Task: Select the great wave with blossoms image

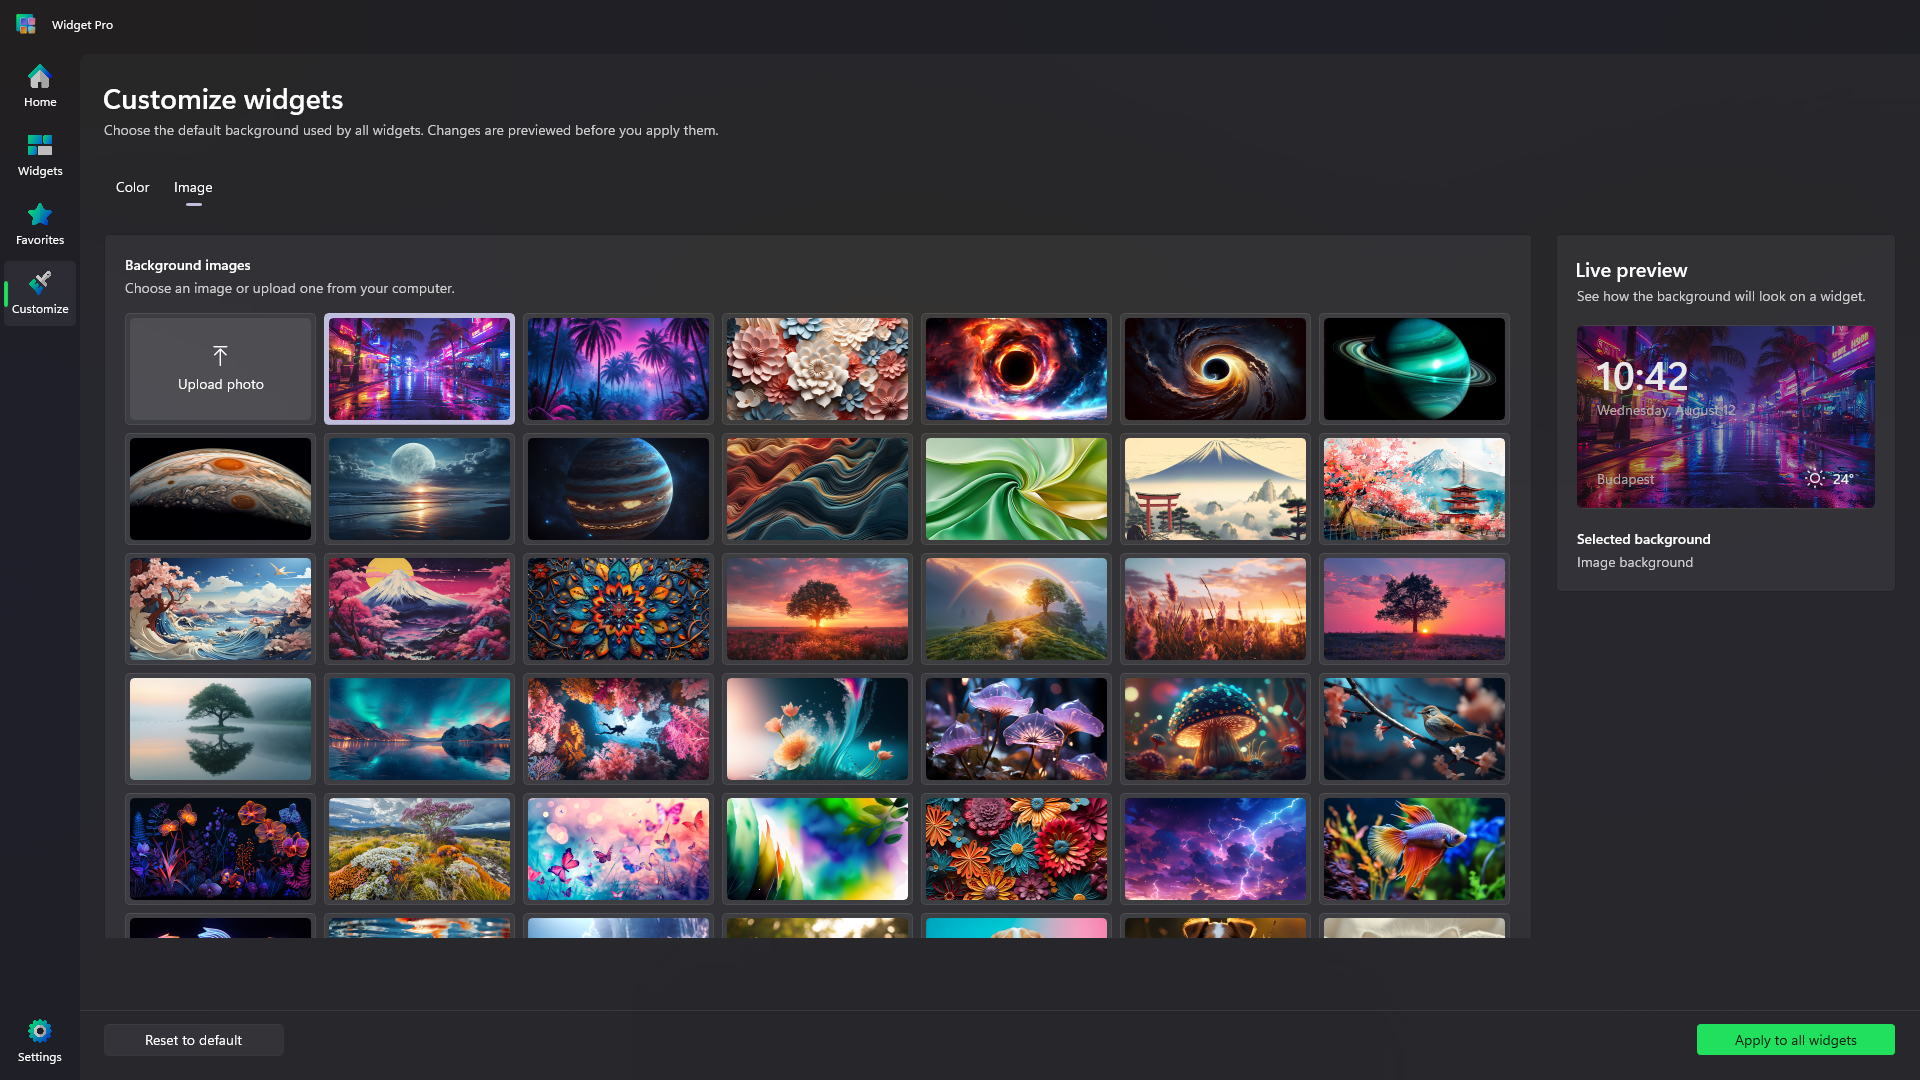Action: (220, 609)
